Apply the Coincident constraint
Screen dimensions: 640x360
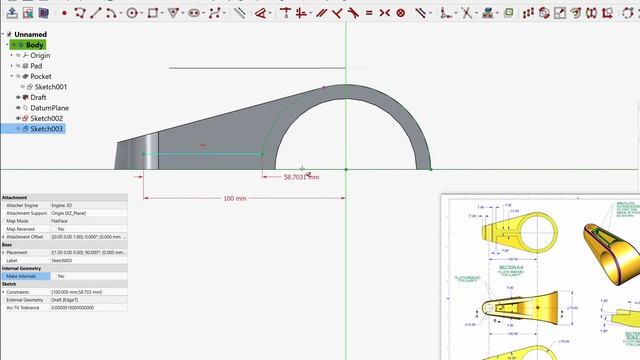pyautogui.click(x=285, y=13)
